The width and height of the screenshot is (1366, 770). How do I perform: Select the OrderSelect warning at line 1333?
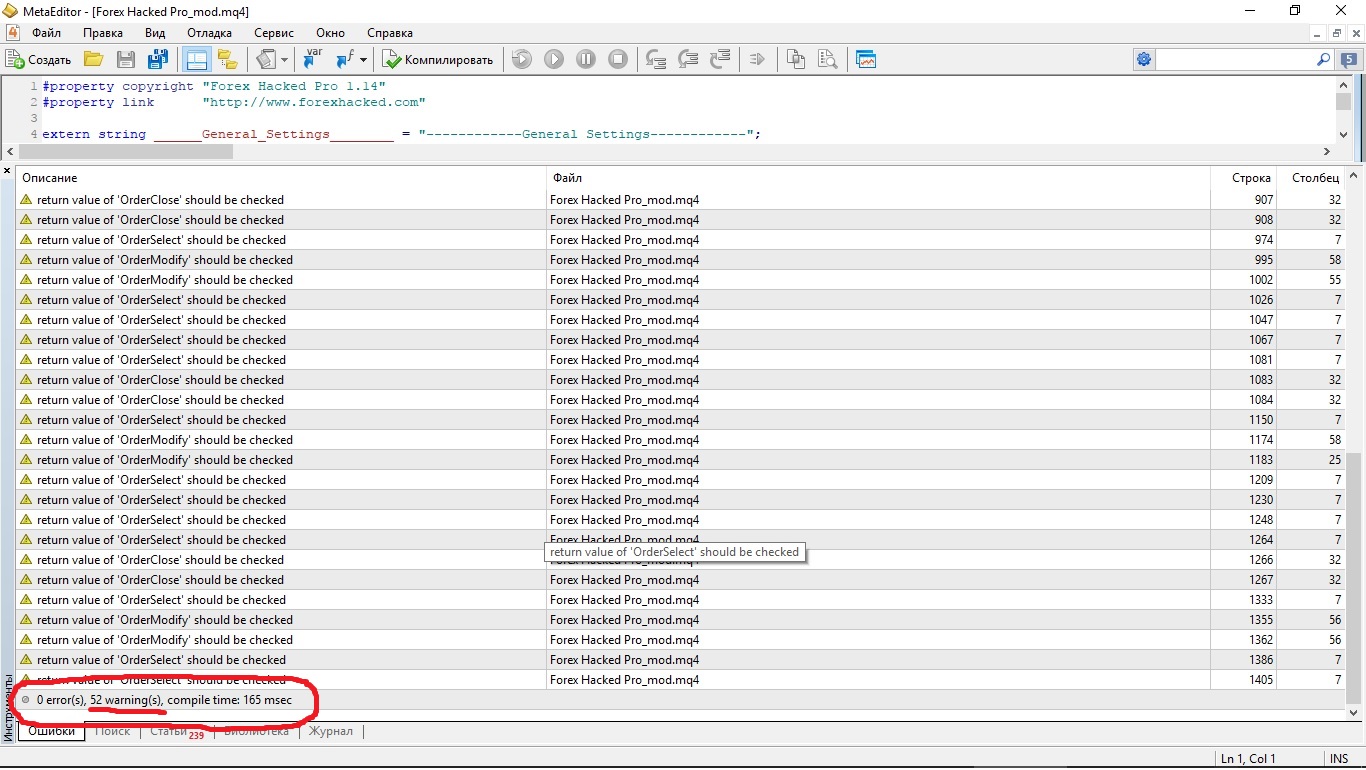coord(681,599)
